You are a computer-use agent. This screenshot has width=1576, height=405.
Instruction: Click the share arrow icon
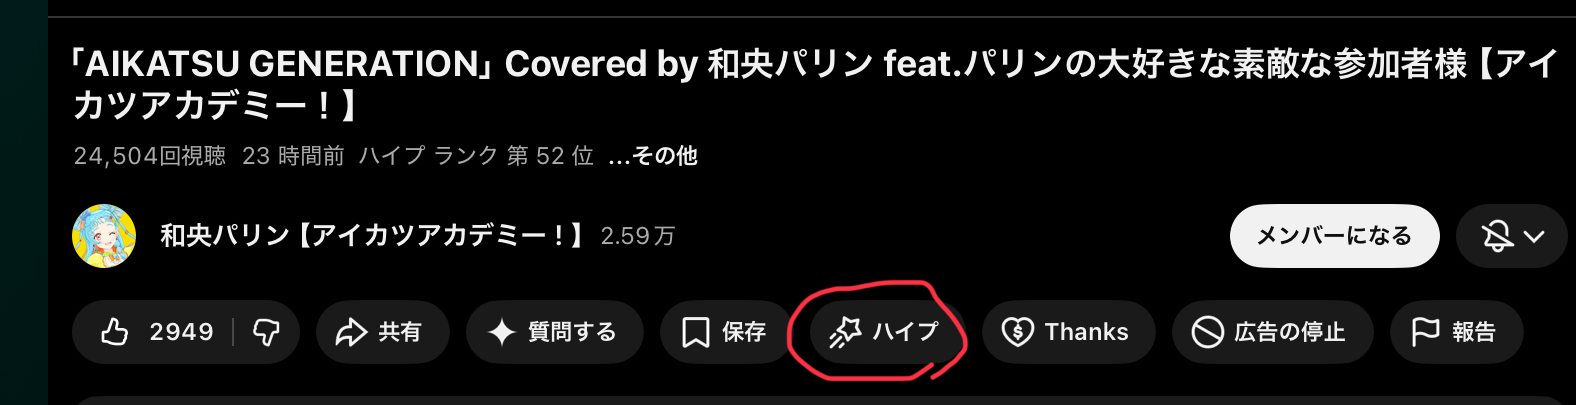(x=351, y=332)
